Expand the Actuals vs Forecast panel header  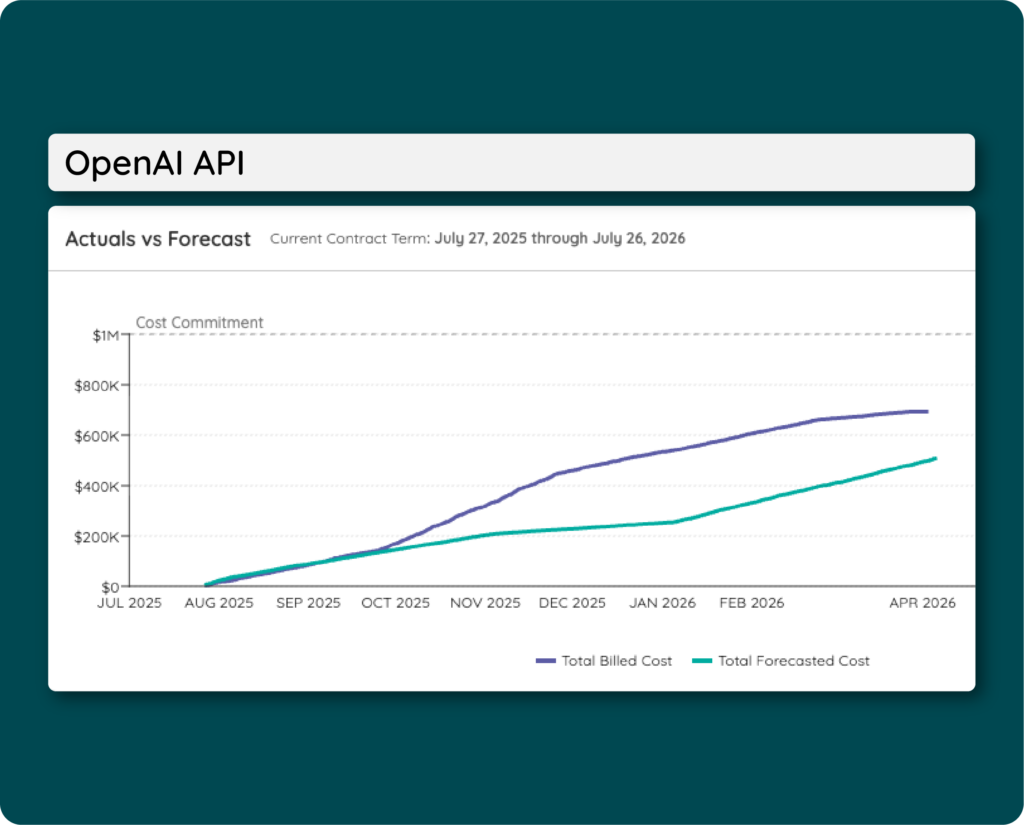pyautogui.click(x=157, y=239)
